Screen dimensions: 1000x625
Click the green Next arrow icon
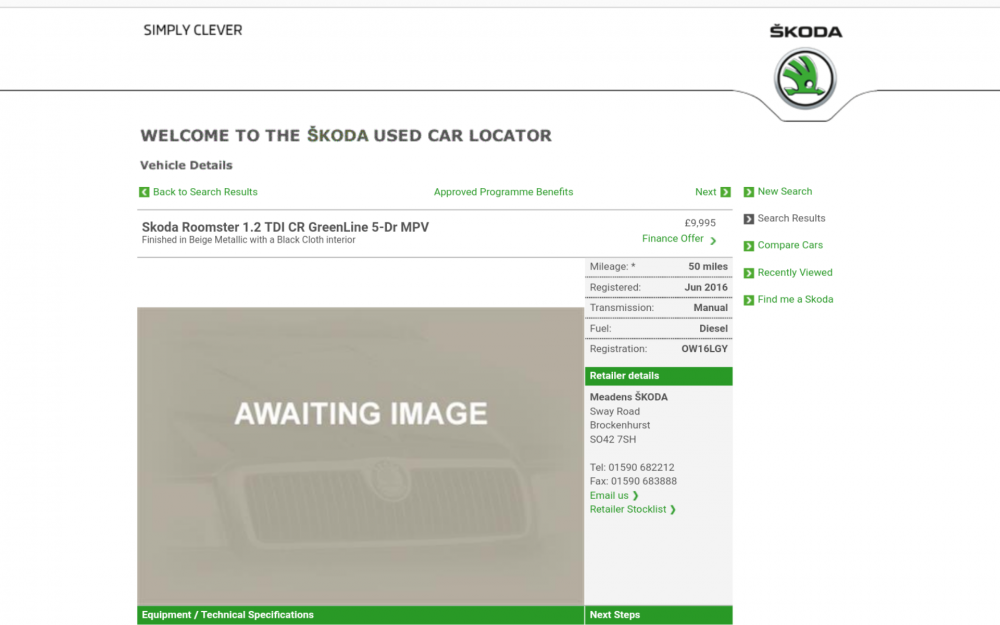click(x=725, y=192)
